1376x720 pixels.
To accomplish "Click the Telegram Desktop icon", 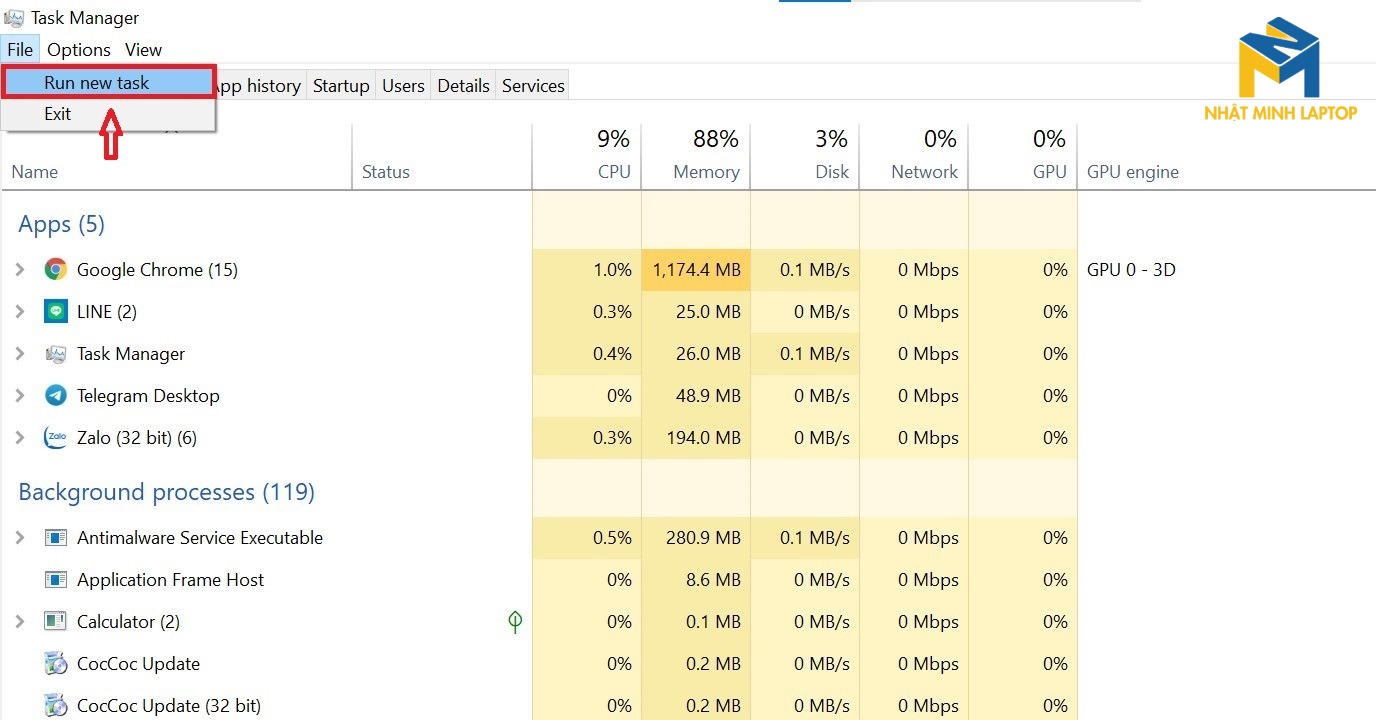I will pos(56,395).
